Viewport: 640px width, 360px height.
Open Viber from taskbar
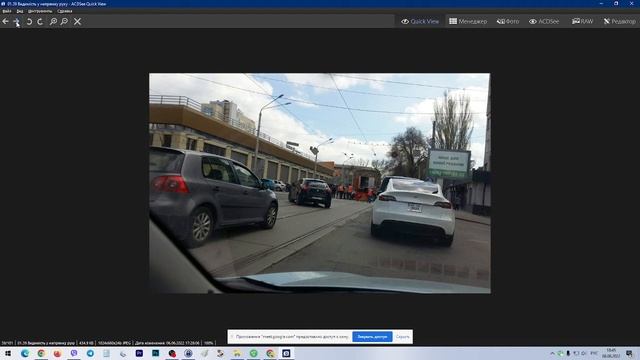point(74,353)
